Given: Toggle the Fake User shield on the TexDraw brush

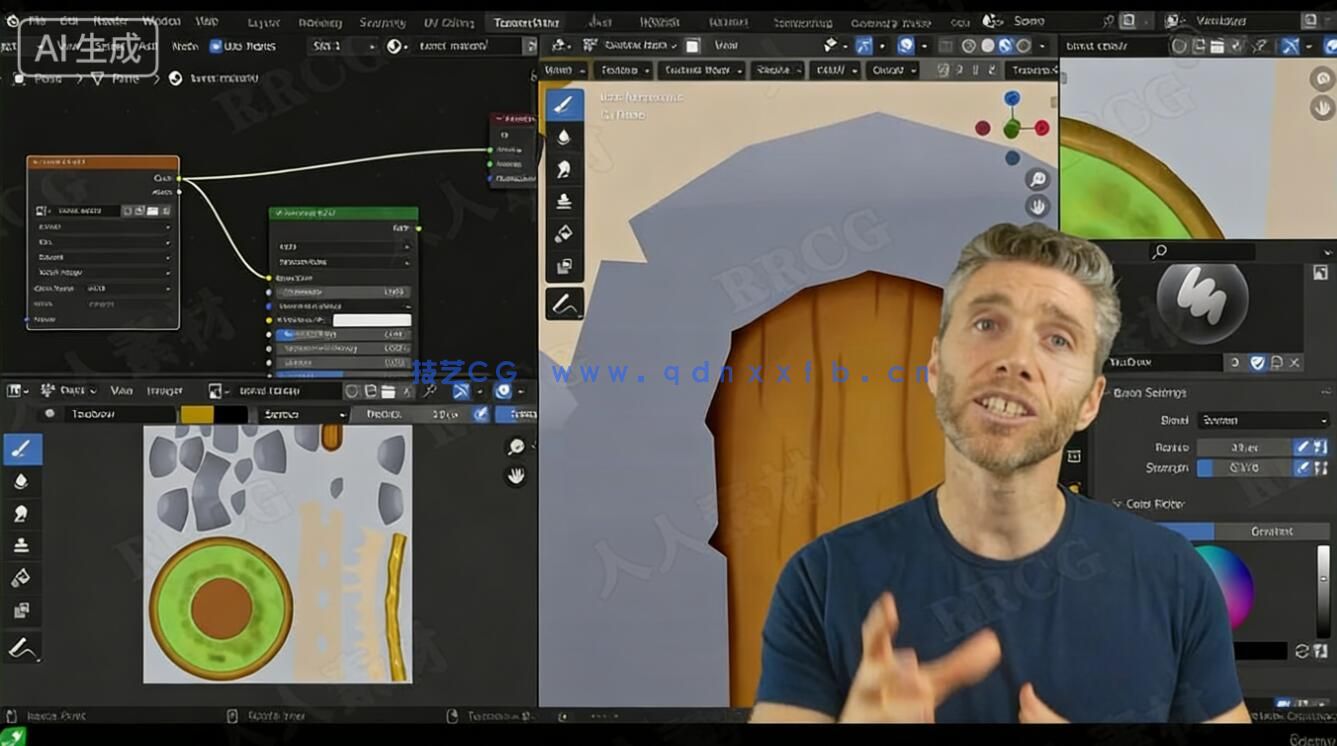Looking at the screenshot, I should [x=1258, y=363].
